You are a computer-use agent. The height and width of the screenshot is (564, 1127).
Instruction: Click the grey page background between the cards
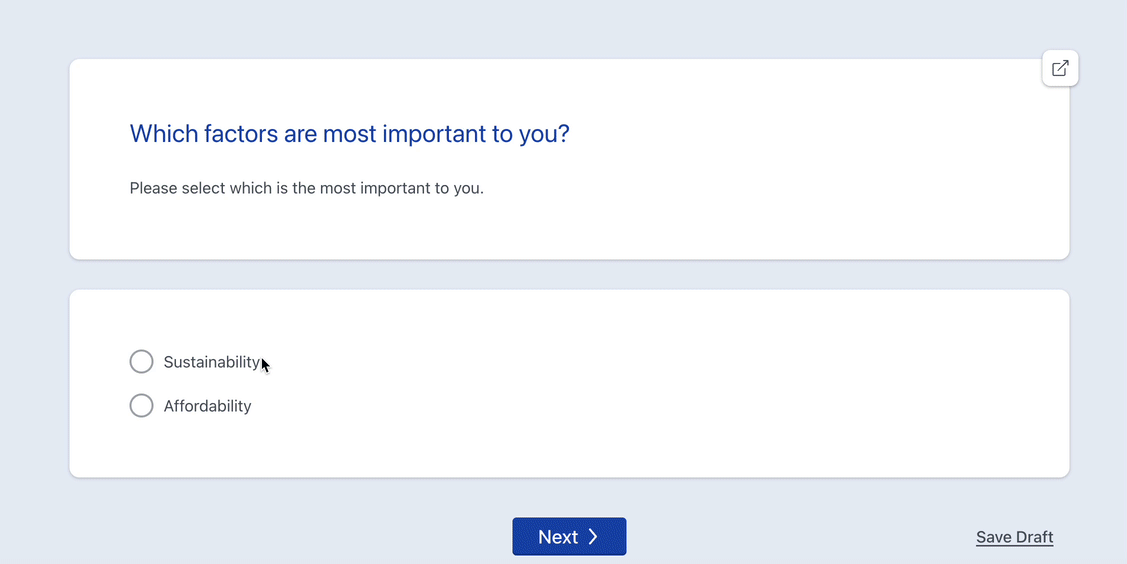click(569, 274)
